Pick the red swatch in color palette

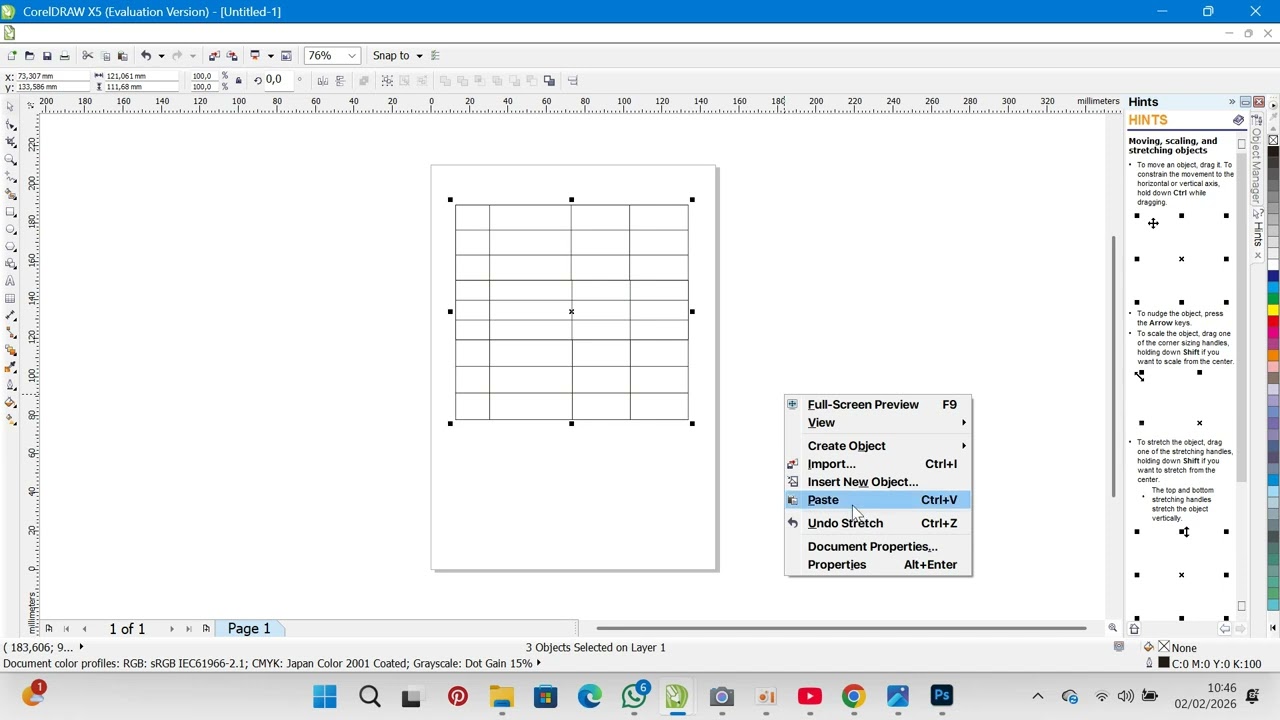tap(1273, 323)
